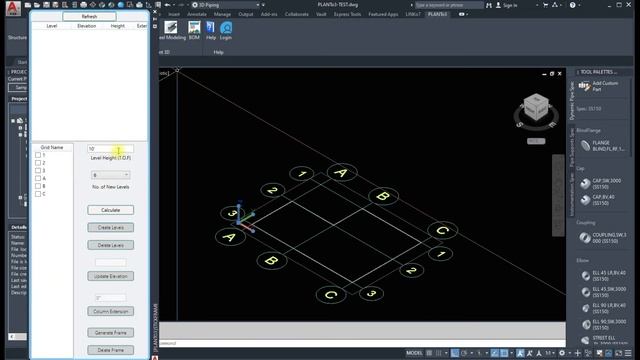Click the Help question mark icon in title bar
This screenshot has width=640, height=360.
(572, 5)
